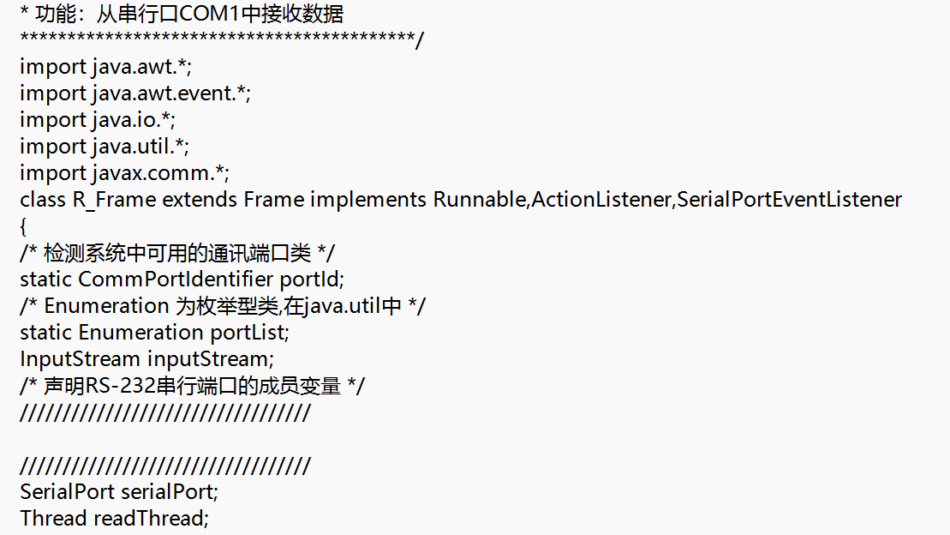950x535 pixels.
Task: Click the 'import java.util.*;' line
Action: [104, 146]
